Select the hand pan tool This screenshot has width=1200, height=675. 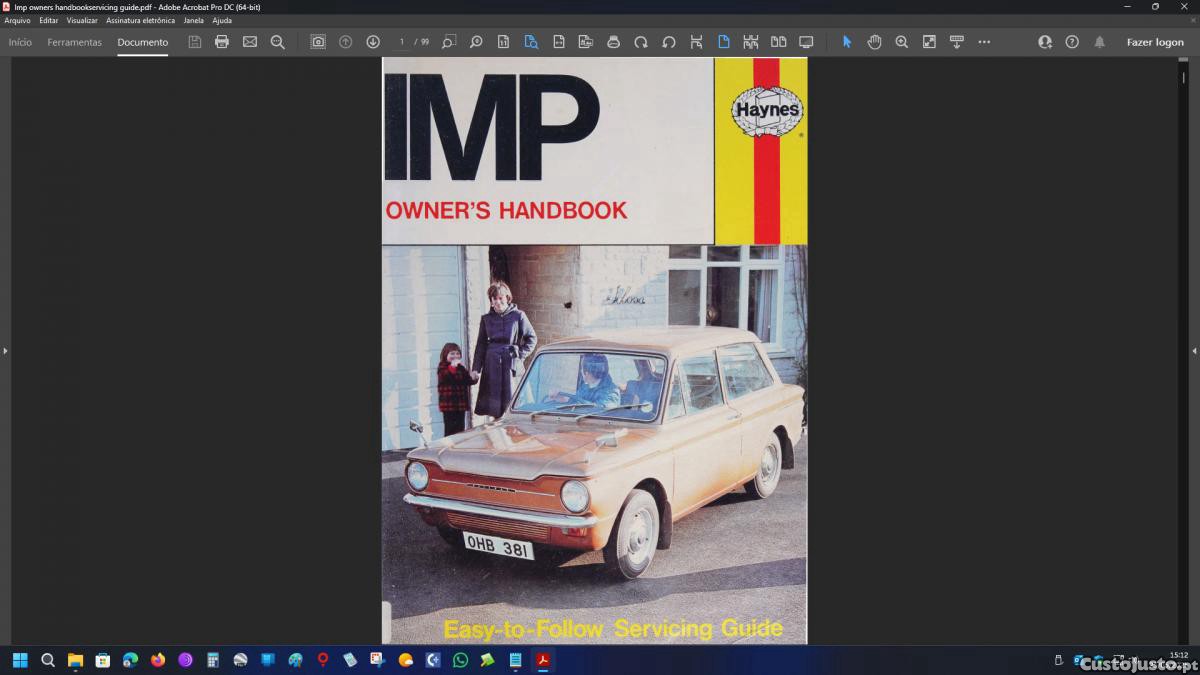pyautogui.click(x=874, y=42)
